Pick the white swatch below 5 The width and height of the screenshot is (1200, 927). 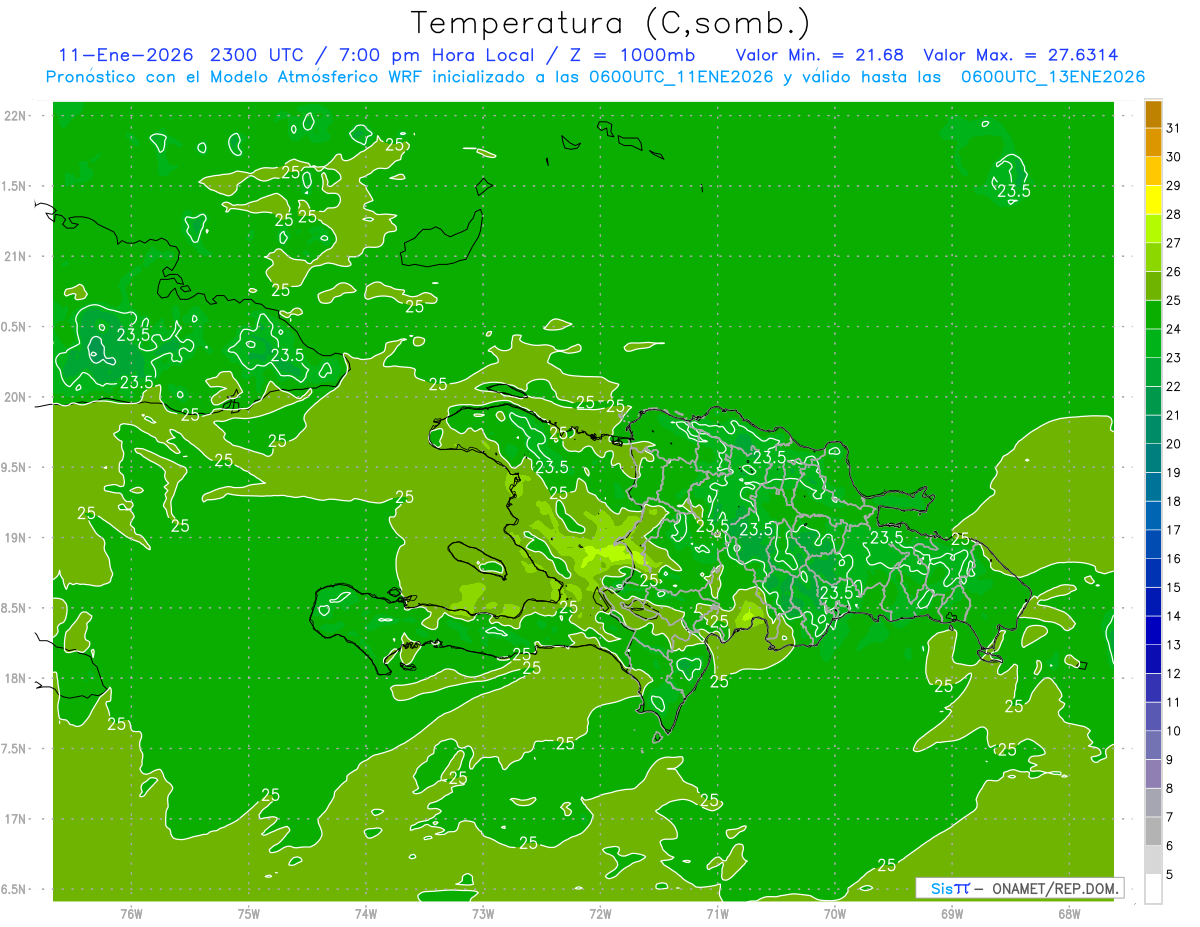pos(1153,889)
